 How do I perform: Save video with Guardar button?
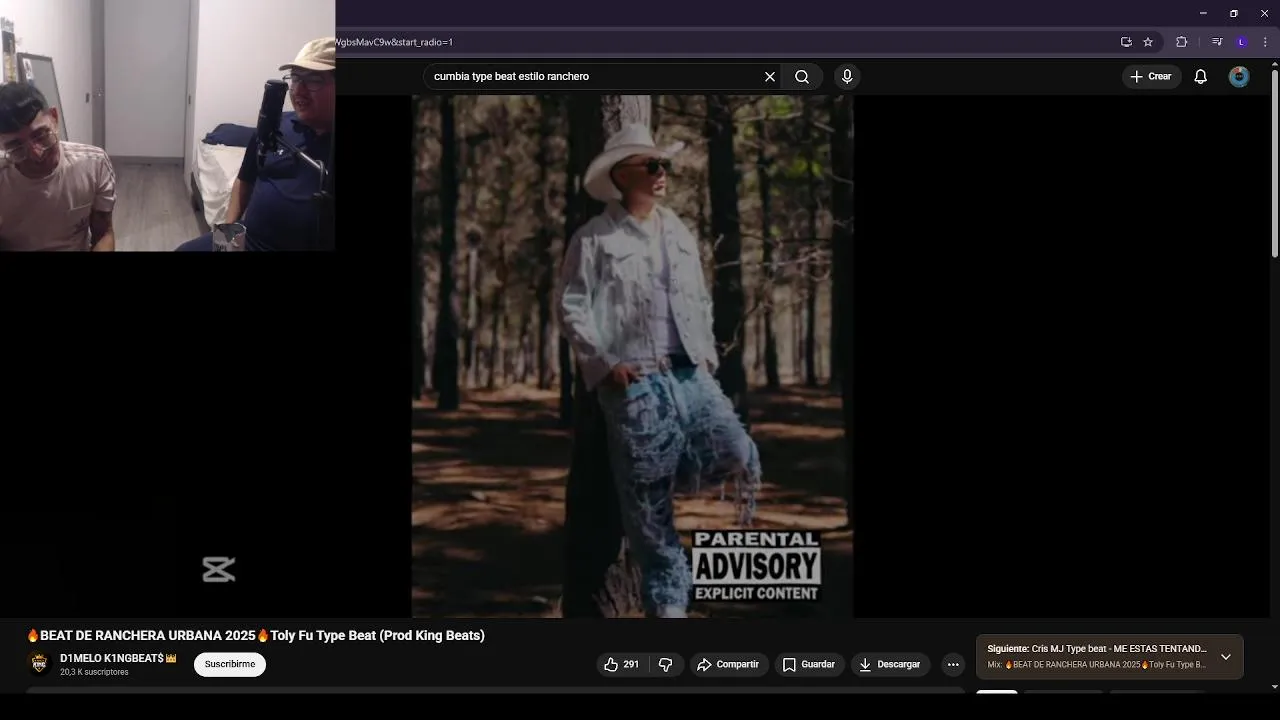click(x=809, y=664)
